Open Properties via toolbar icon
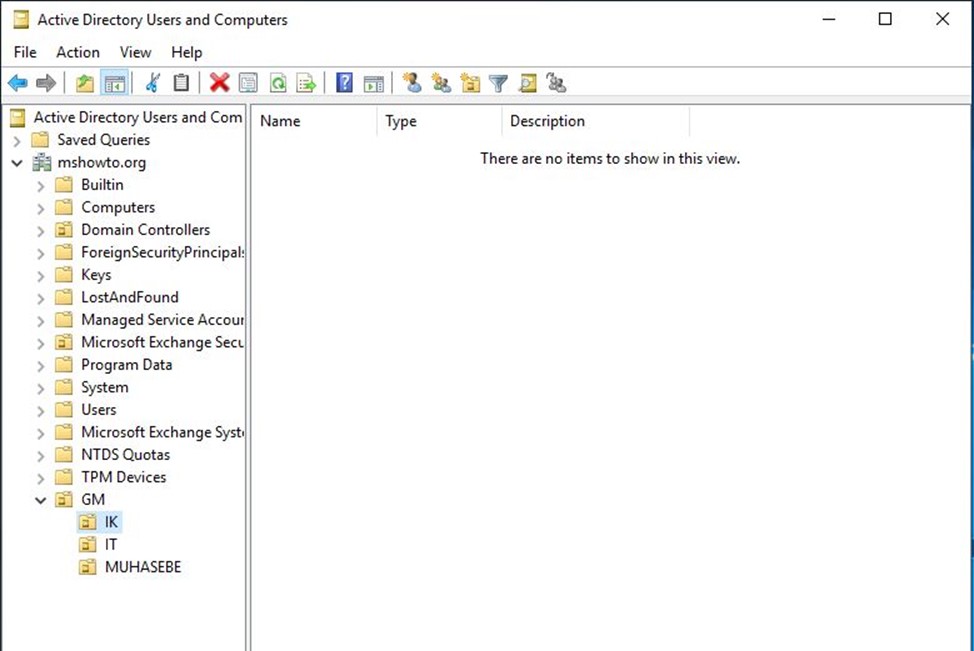Image resolution: width=974 pixels, height=651 pixels. pos(248,83)
